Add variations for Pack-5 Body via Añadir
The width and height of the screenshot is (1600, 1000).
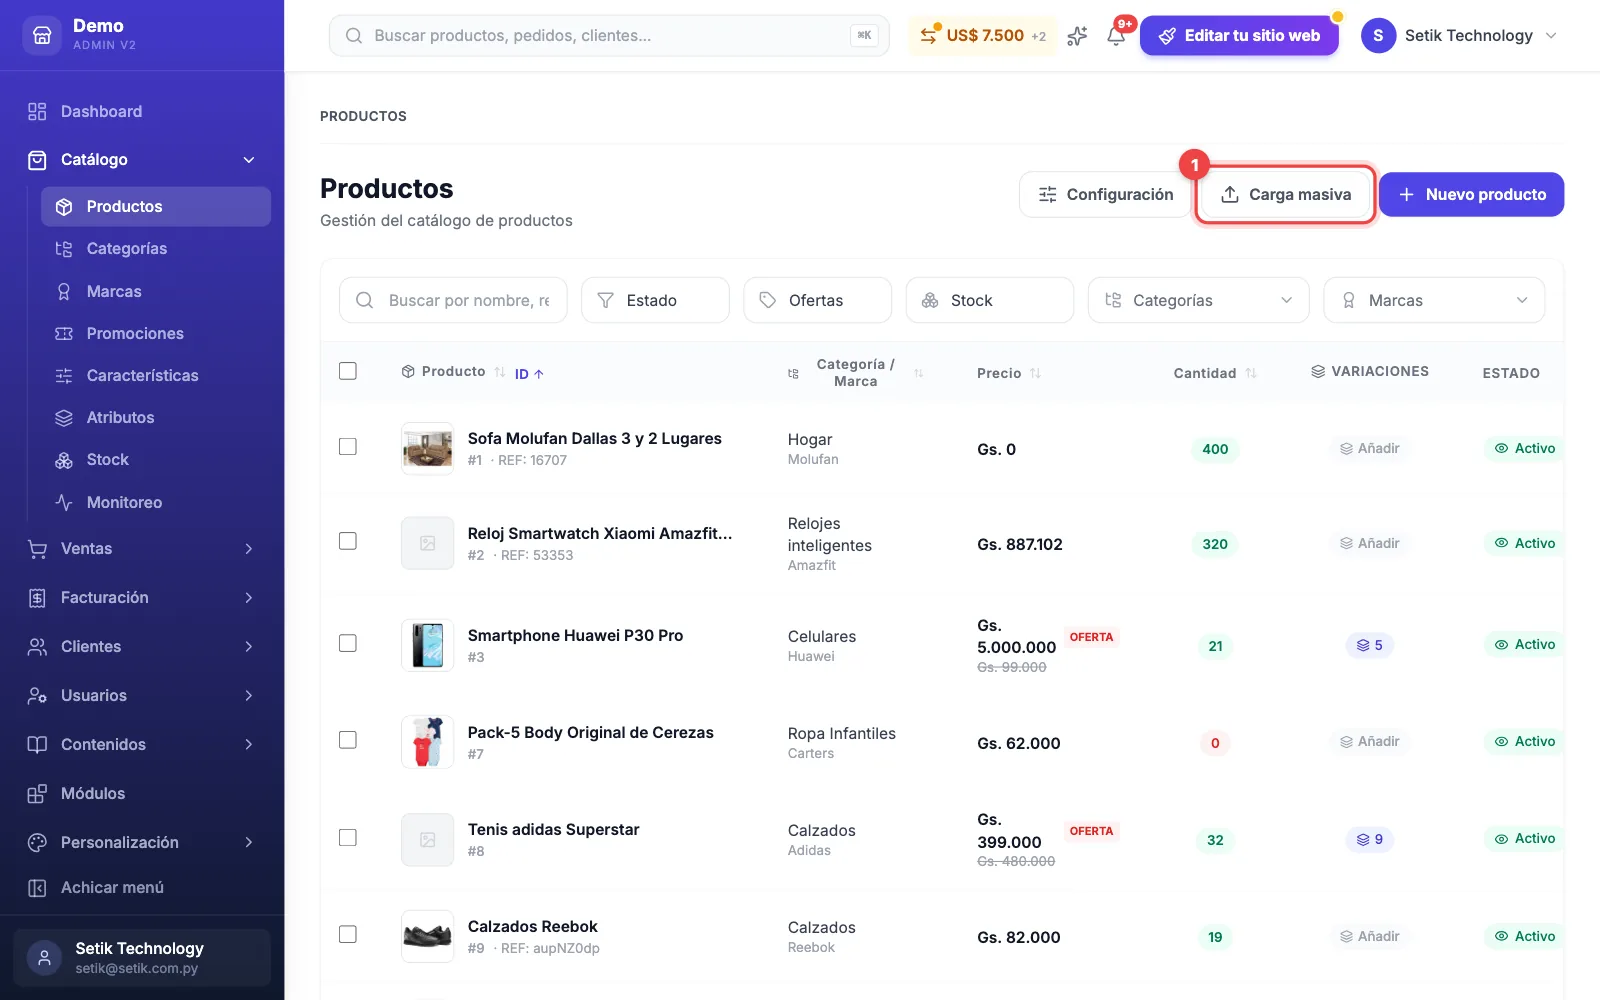click(x=1369, y=742)
